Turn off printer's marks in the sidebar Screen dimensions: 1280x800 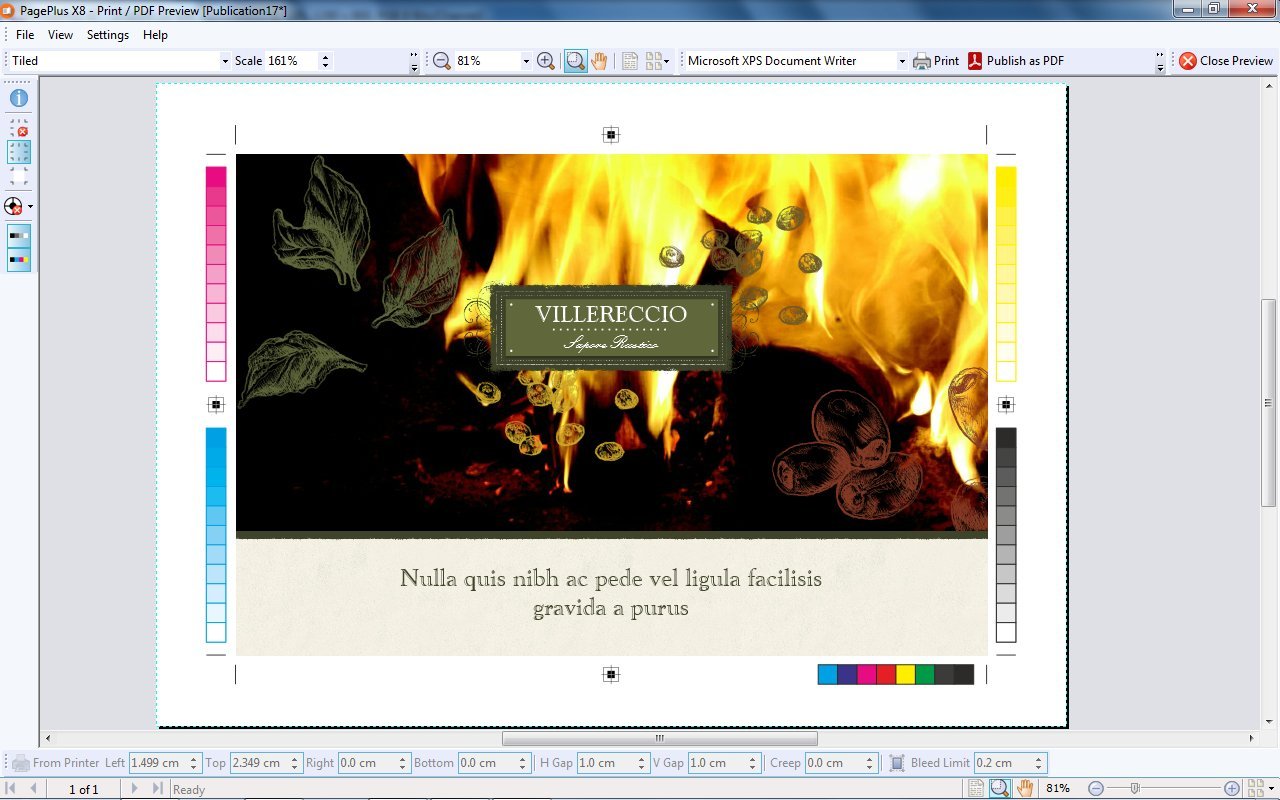18,128
